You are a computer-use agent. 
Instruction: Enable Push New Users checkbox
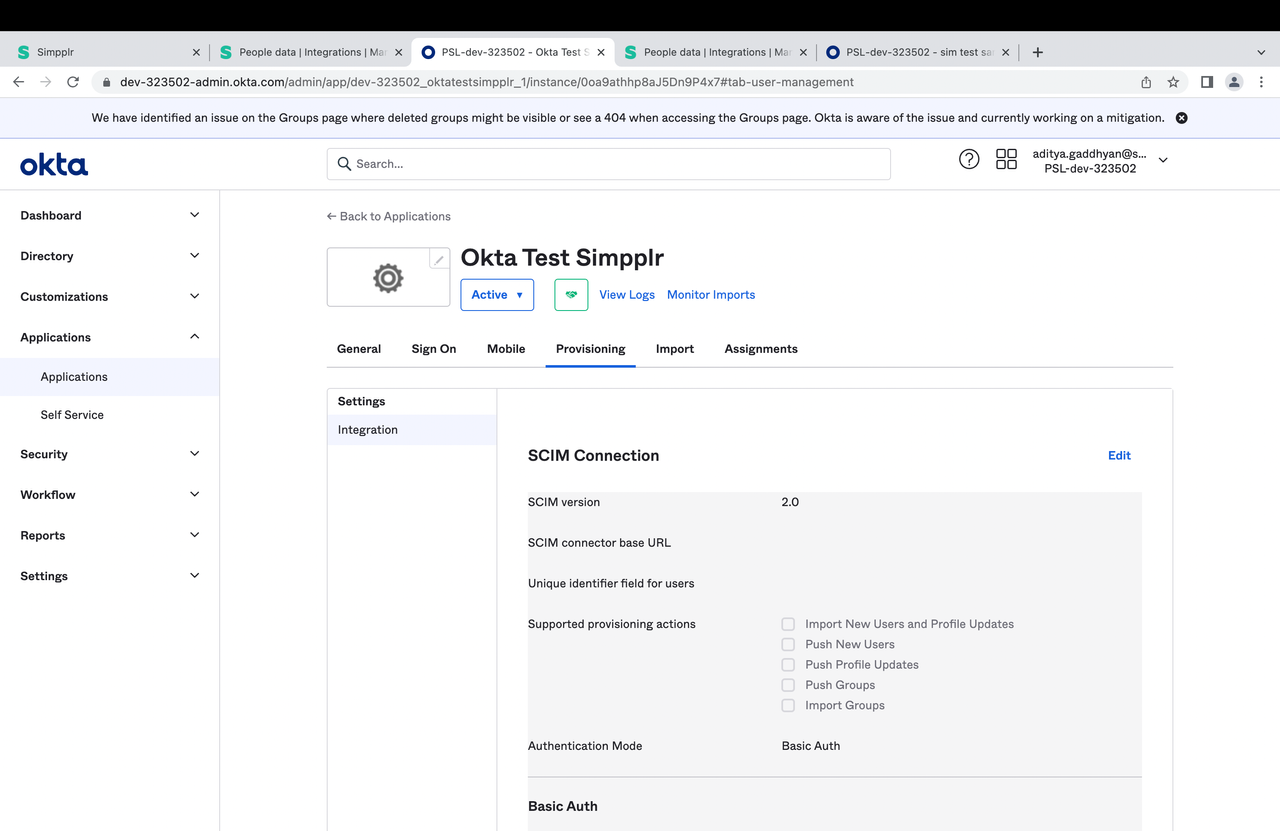(x=788, y=645)
